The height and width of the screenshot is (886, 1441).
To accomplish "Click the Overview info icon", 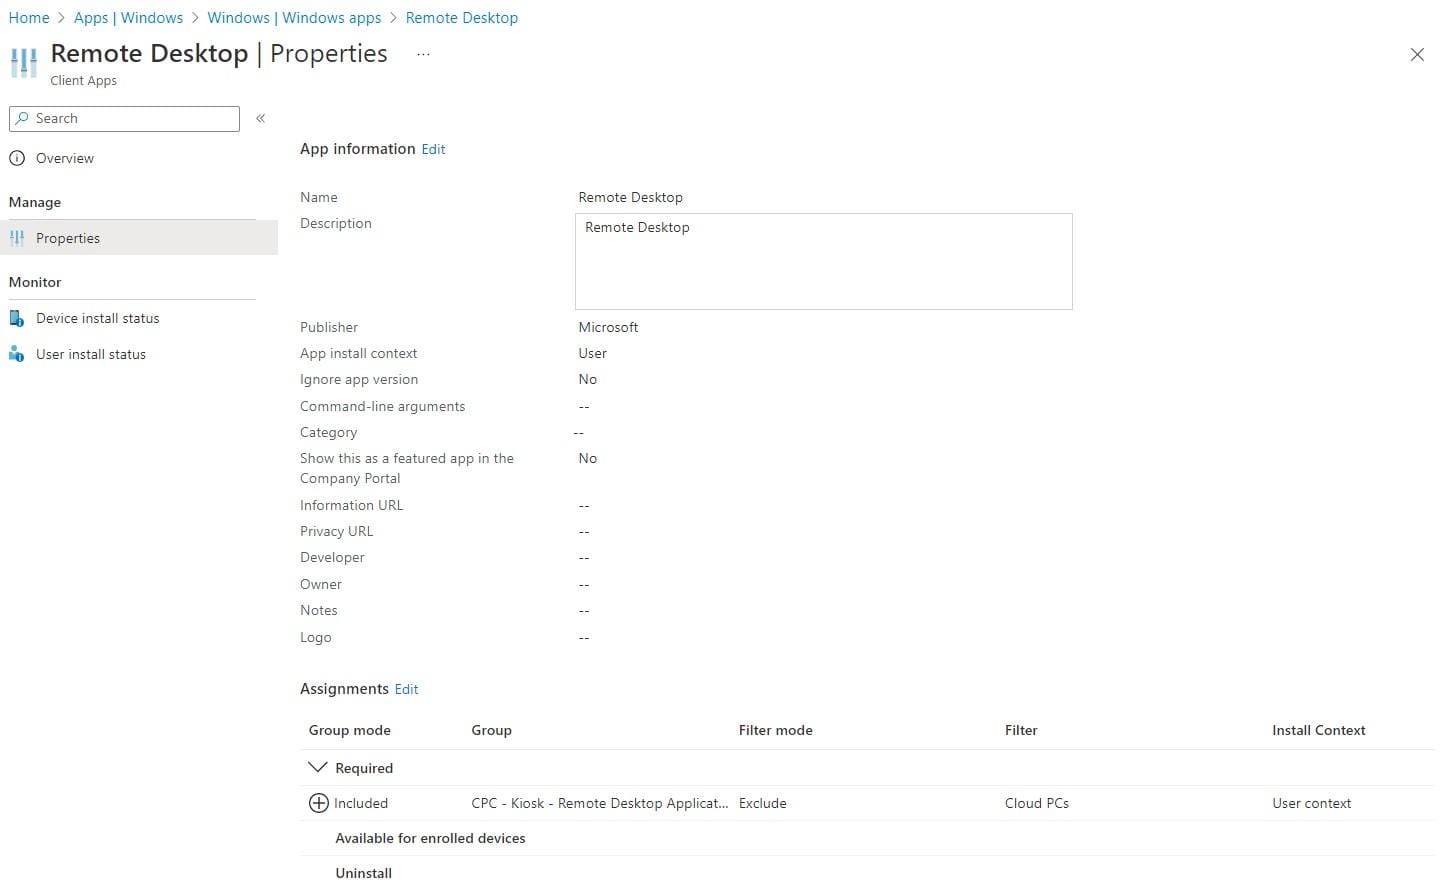I will [17, 158].
